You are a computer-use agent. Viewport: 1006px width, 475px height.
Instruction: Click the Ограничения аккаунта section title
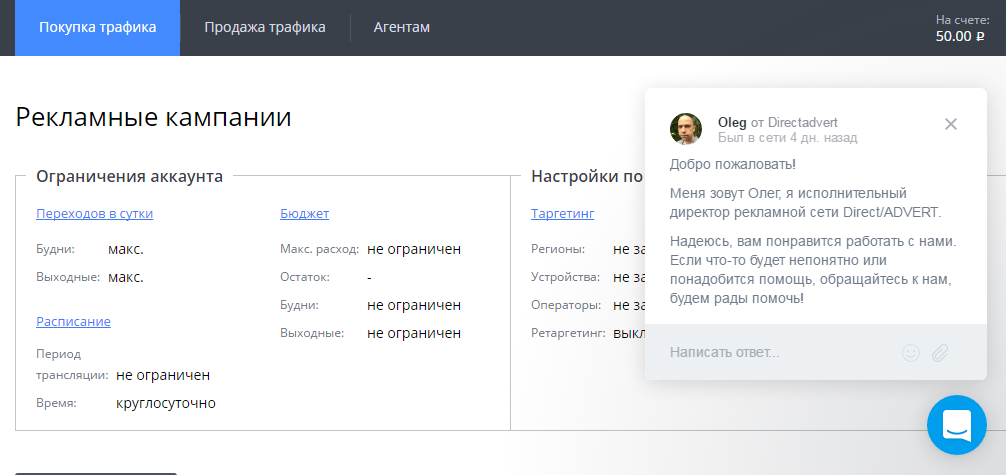click(130, 177)
